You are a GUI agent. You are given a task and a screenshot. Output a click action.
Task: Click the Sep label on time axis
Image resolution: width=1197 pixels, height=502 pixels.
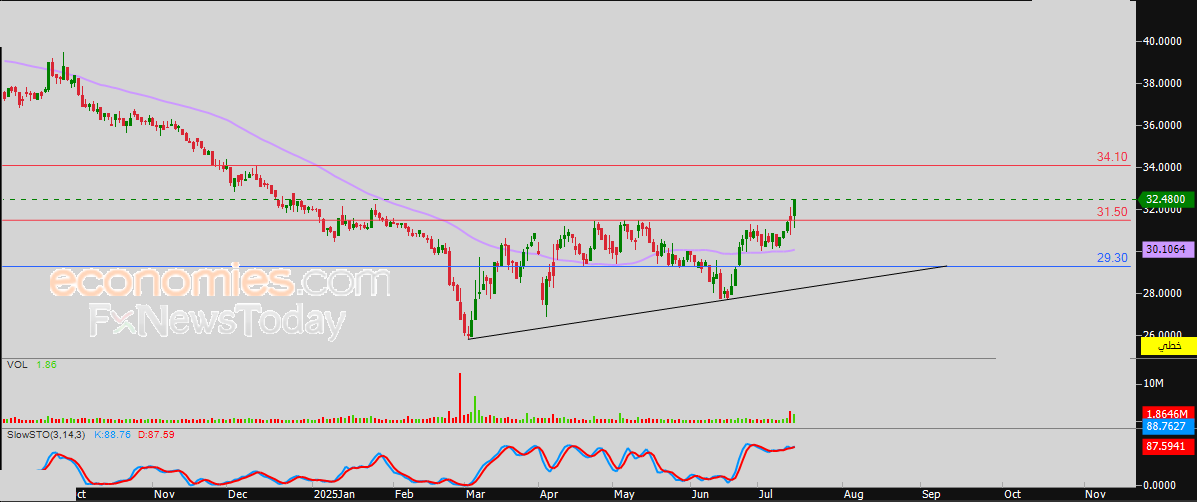coord(931,494)
